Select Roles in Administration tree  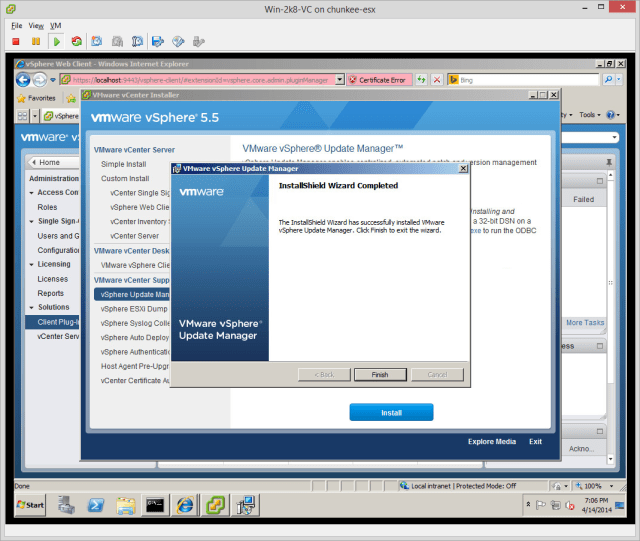(x=47, y=207)
